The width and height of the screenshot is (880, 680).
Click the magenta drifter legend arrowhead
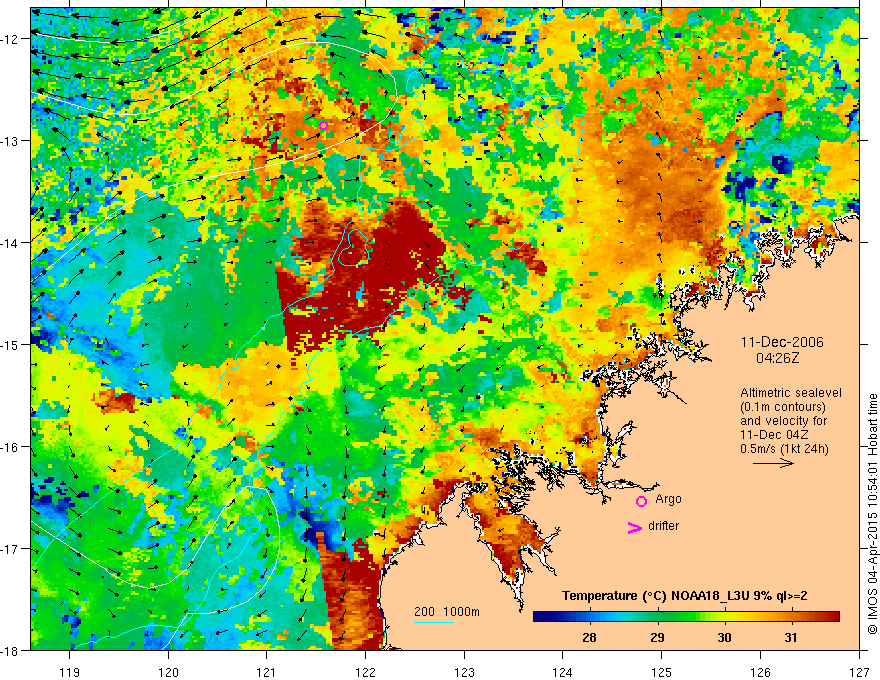pos(634,527)
